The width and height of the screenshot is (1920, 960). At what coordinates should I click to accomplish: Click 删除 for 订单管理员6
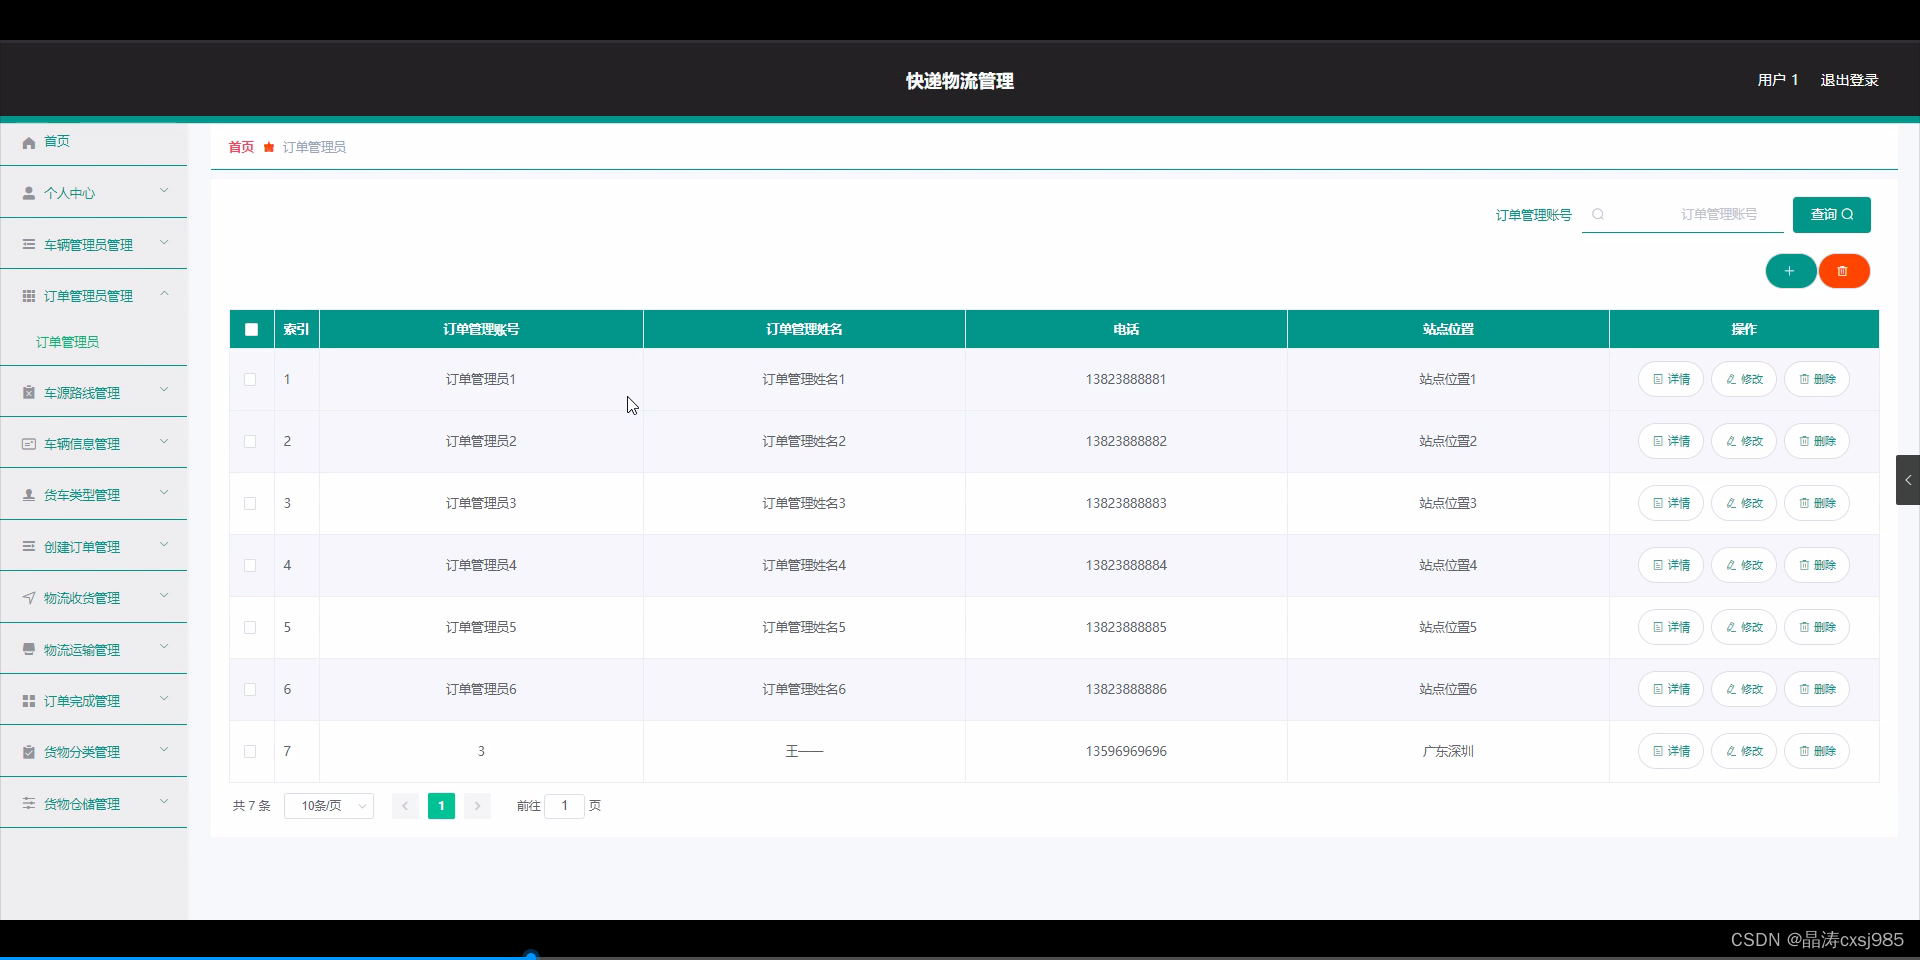tap(1816, 689)
